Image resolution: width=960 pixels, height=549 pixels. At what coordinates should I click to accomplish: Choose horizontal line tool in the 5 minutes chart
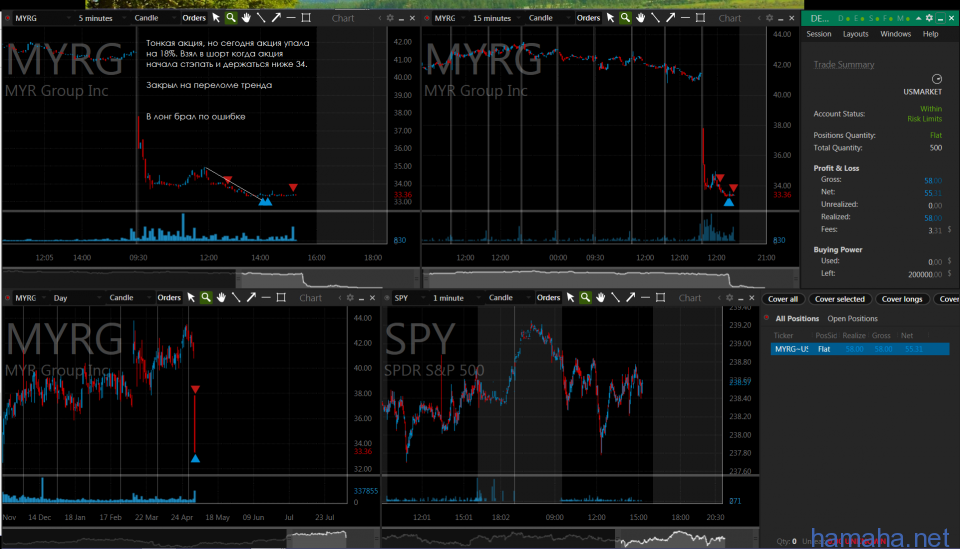click(291, 18)
